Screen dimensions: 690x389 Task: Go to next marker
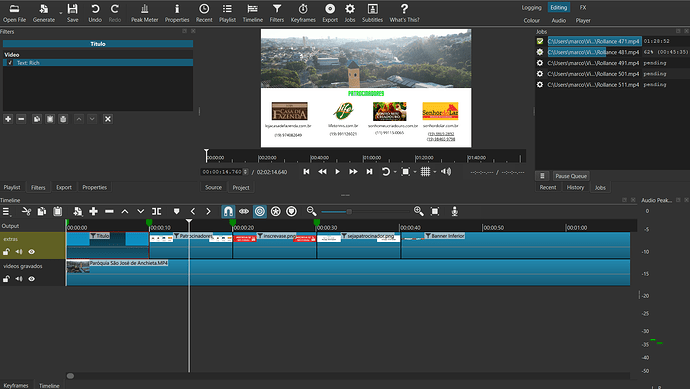[x=208, y=212]
